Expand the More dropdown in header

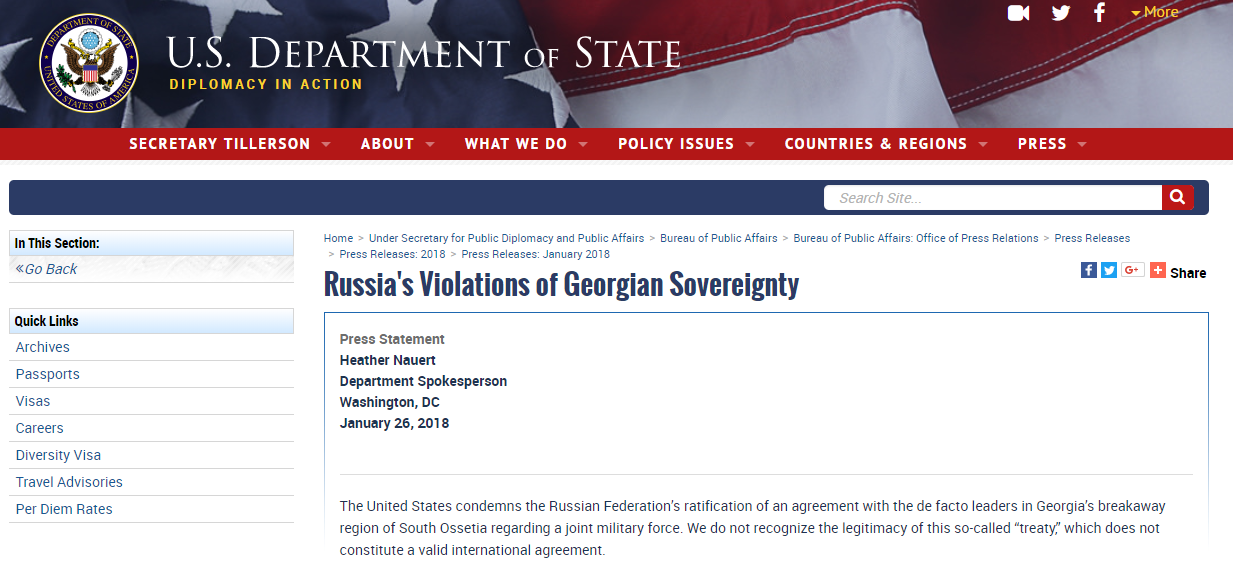1155,13
